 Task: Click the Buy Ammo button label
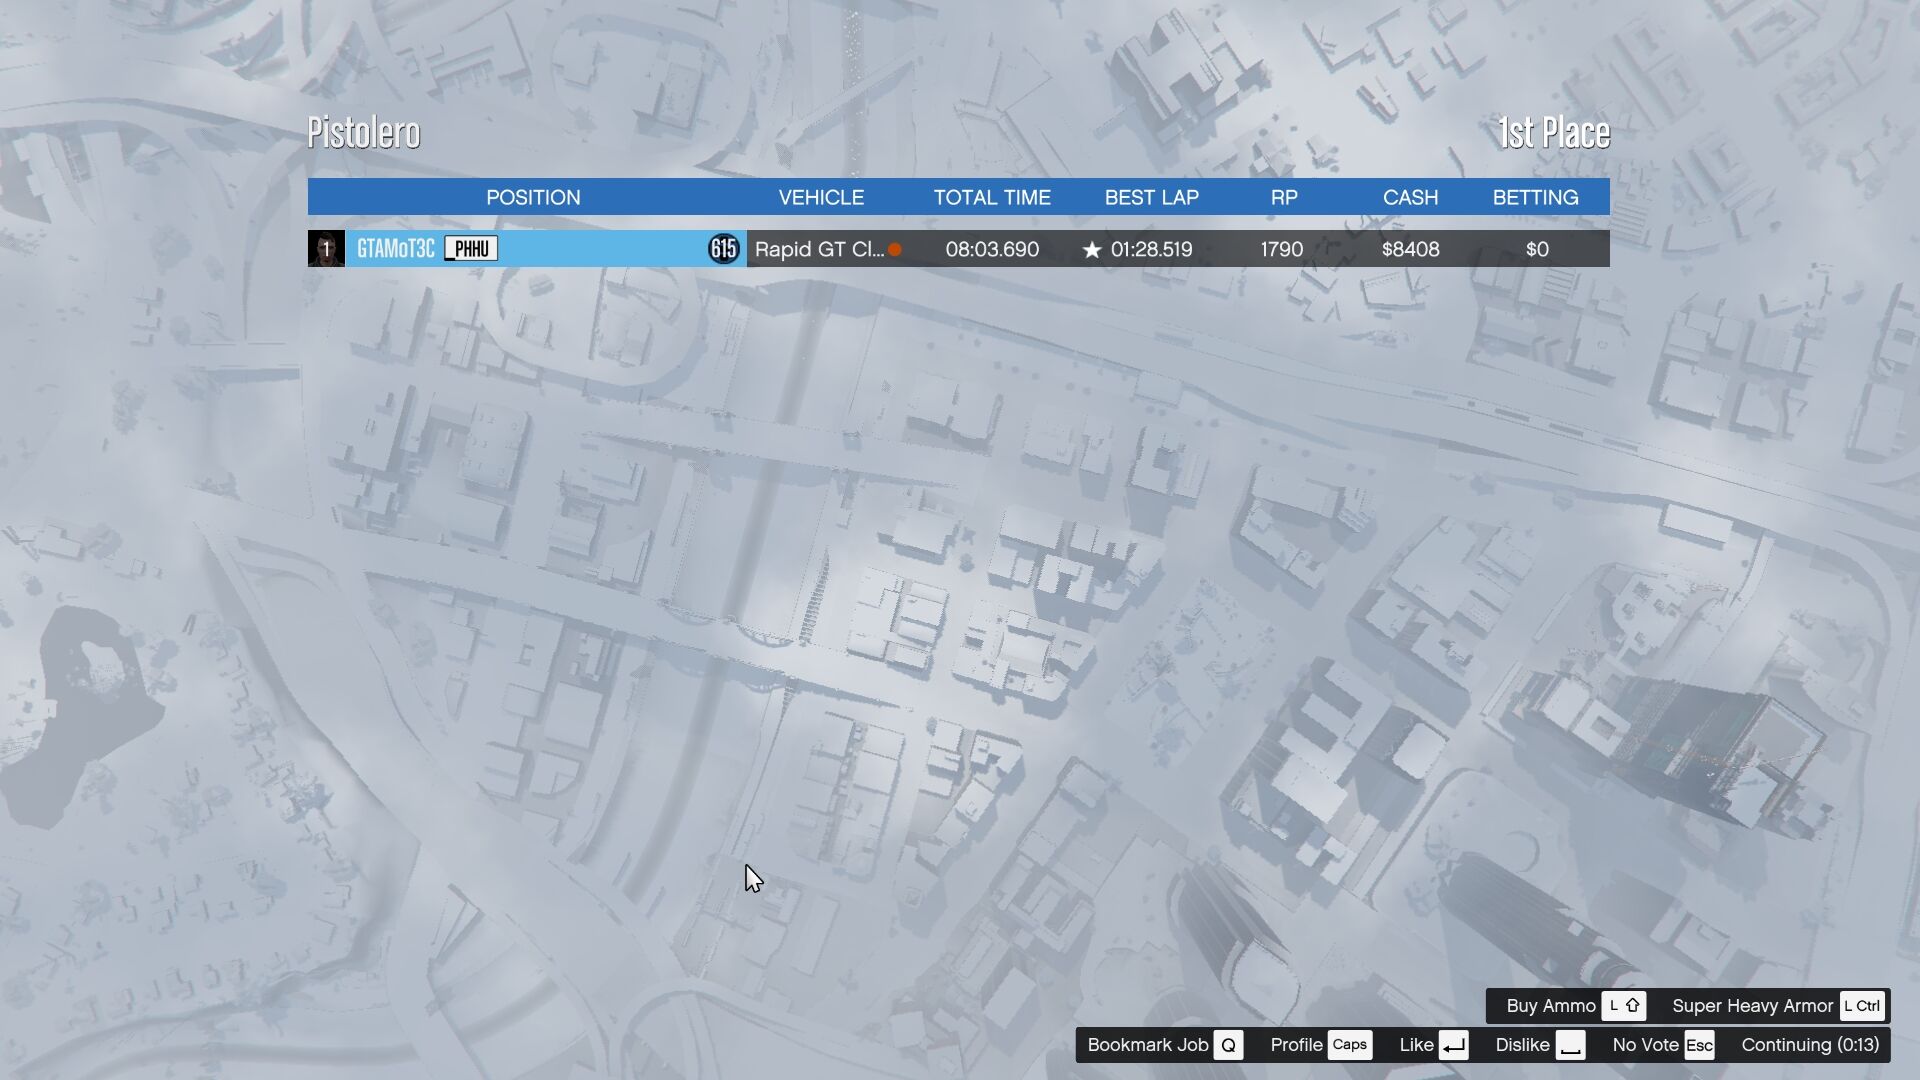coord(1551,1006)
